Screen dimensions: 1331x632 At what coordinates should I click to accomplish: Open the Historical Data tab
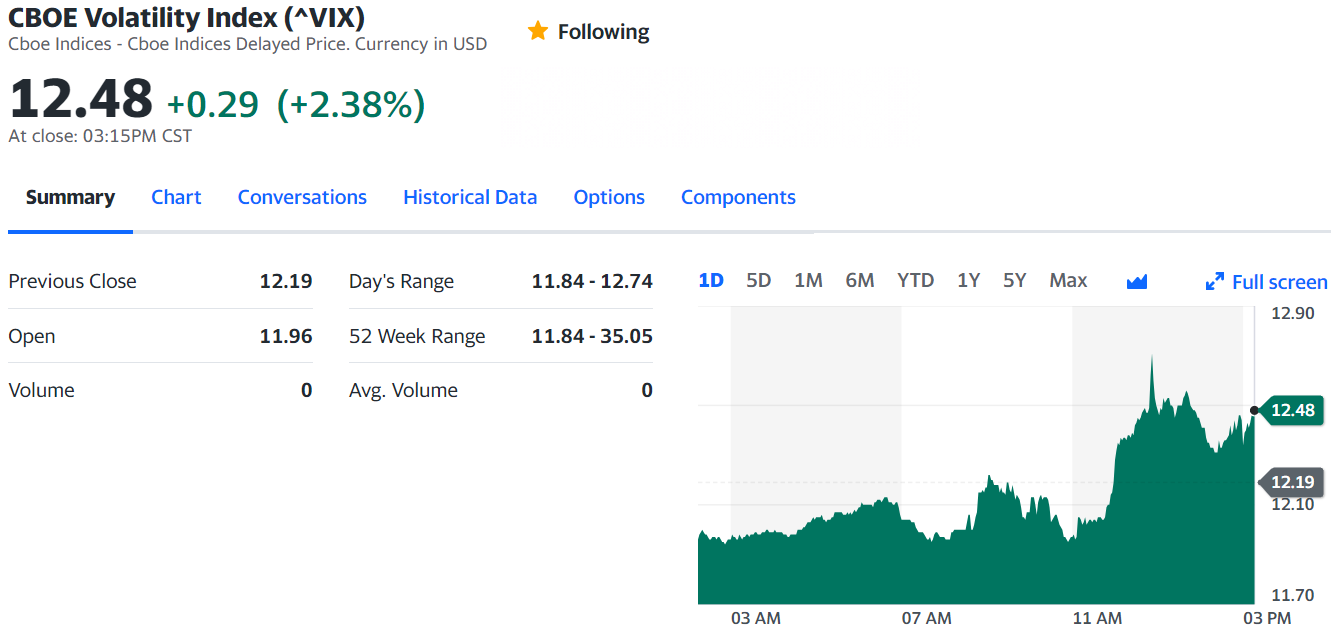click(470, 197)
